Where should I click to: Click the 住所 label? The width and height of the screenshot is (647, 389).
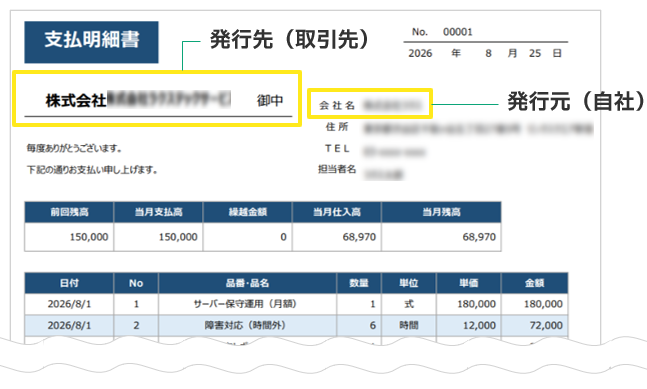click(337, 127)
